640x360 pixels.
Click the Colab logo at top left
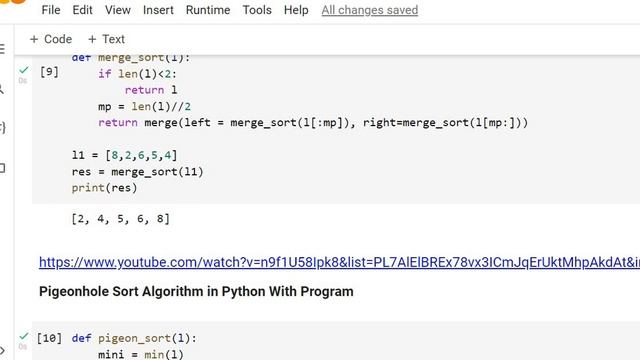(x=13, y=2)
